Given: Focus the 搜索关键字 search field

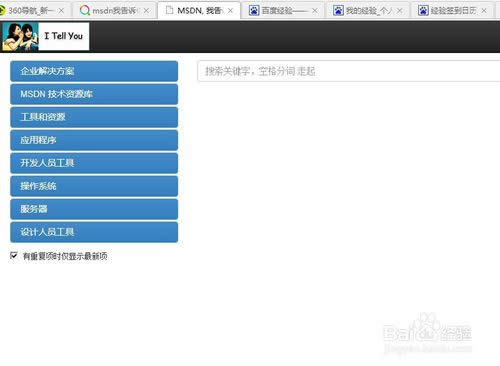Looking at the screenshot, I should pos(349,71).
